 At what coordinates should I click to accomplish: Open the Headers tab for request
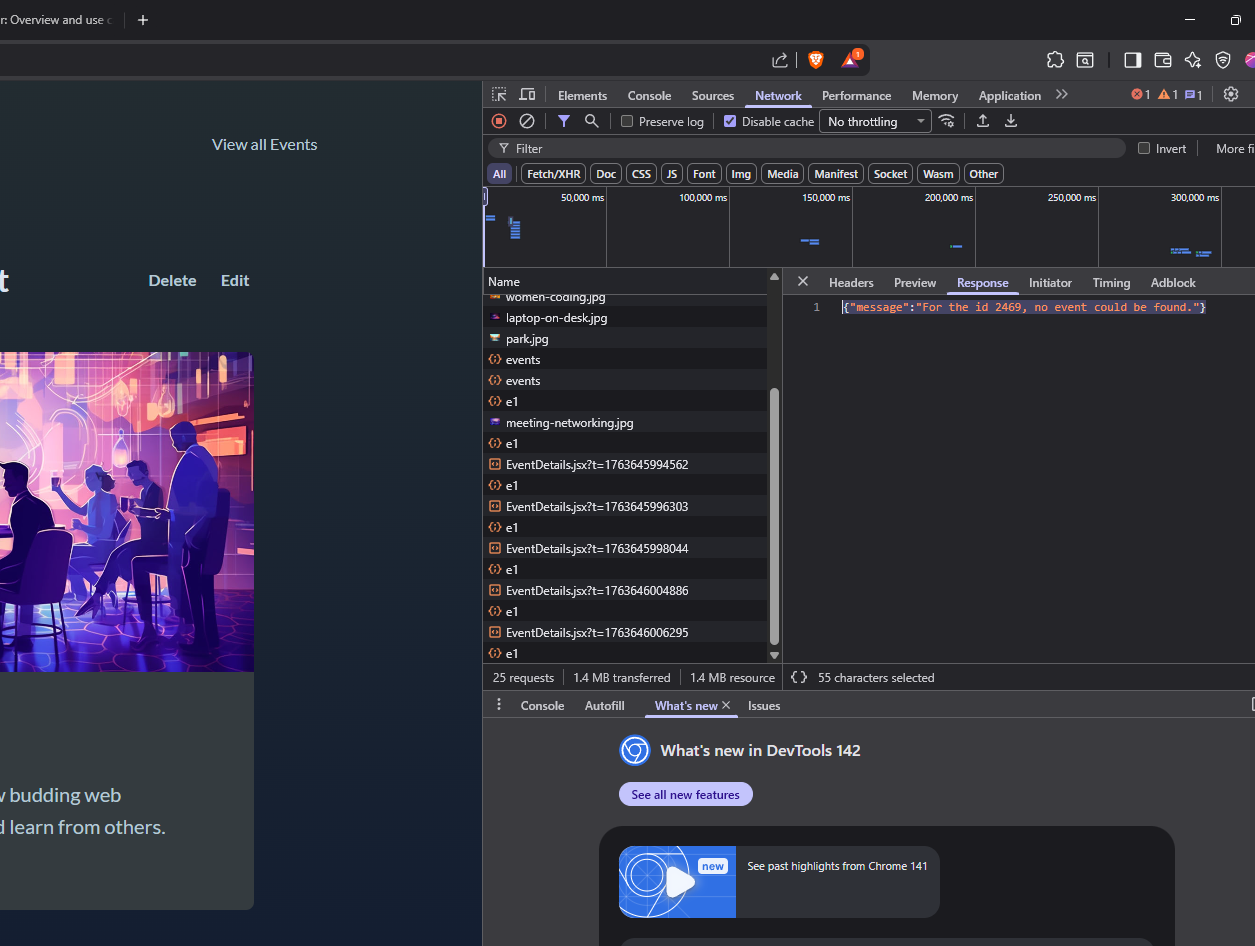point(851,283)
